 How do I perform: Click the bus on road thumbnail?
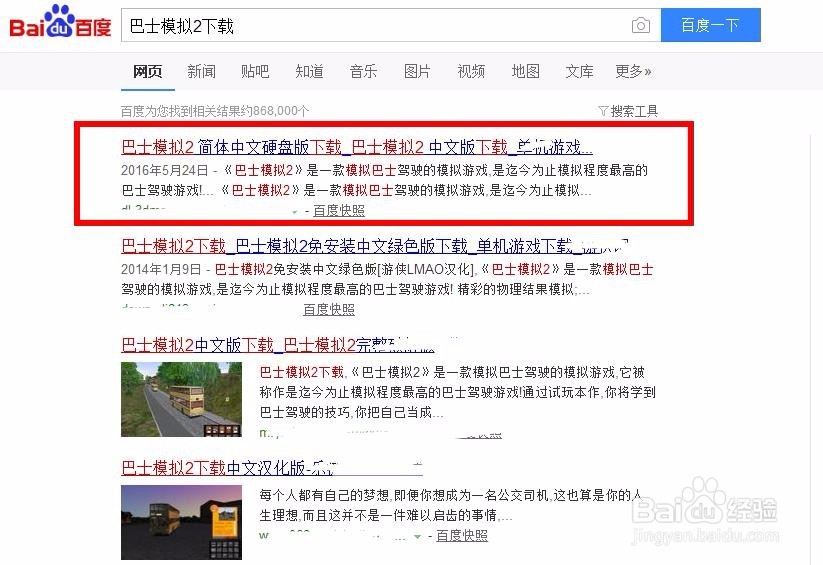[x=182, y=399]
